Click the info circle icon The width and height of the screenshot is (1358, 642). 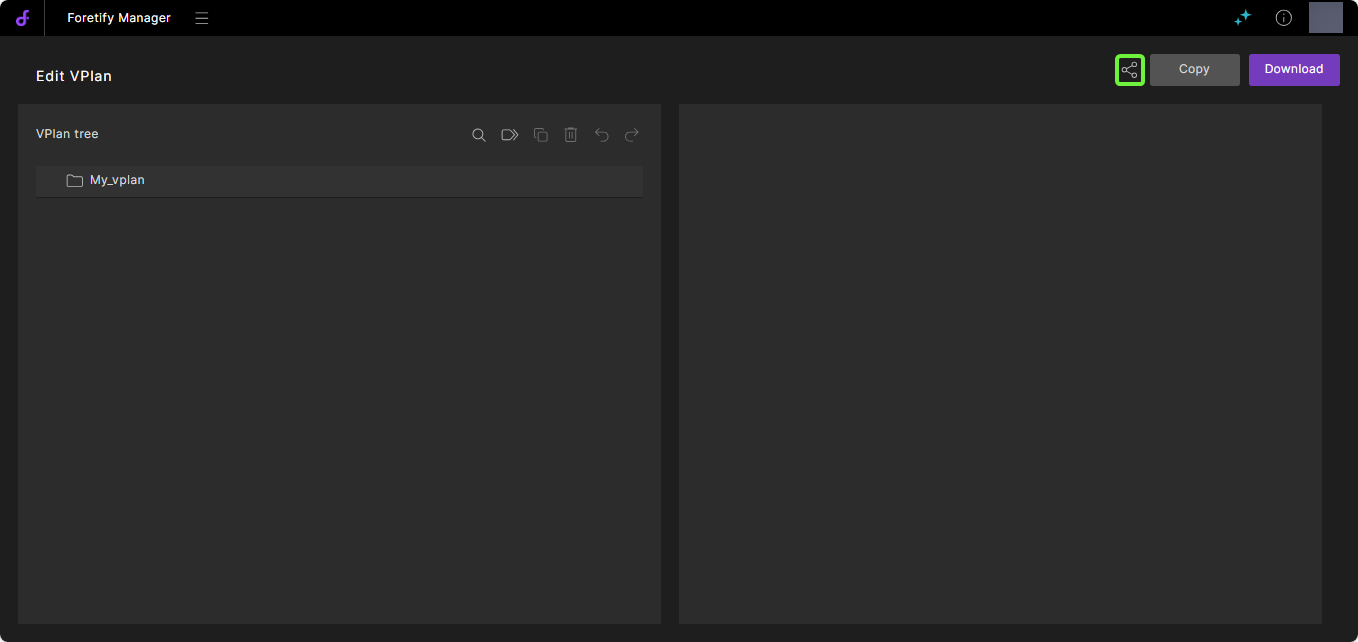coord(1284,18)
